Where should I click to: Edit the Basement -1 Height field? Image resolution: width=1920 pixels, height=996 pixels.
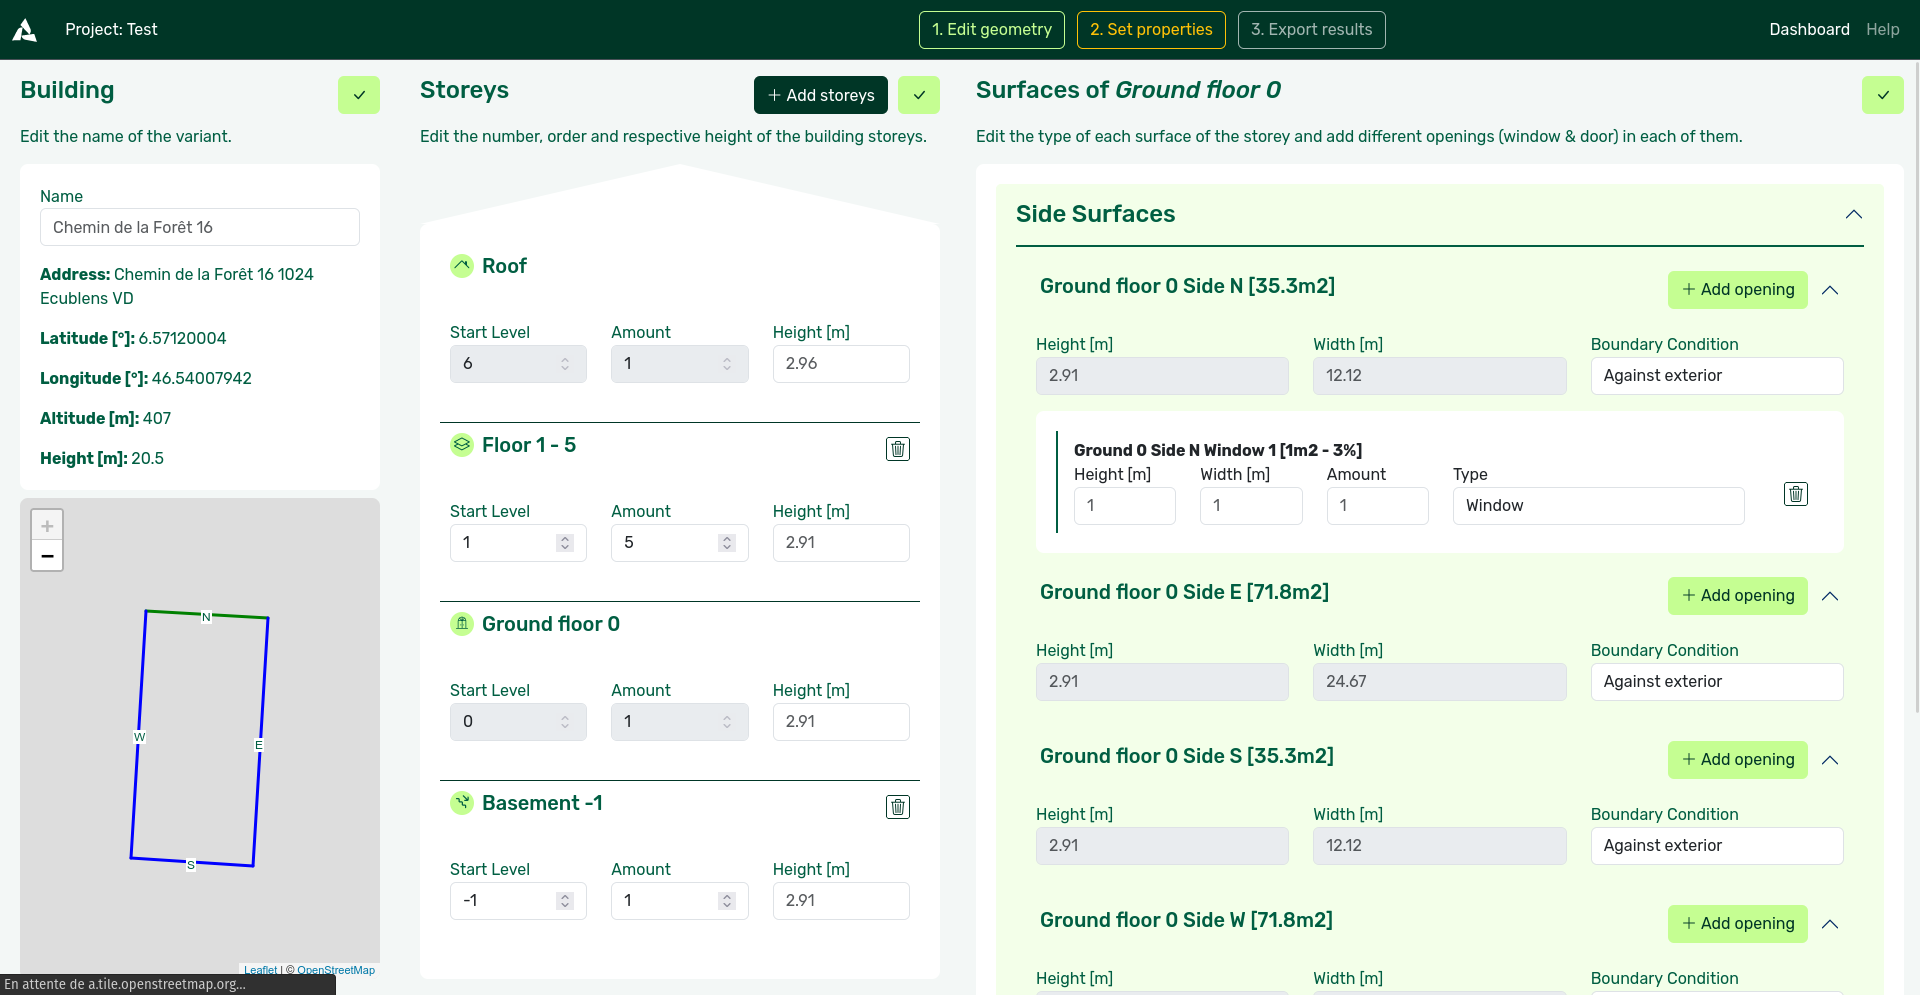pos(841,901)
